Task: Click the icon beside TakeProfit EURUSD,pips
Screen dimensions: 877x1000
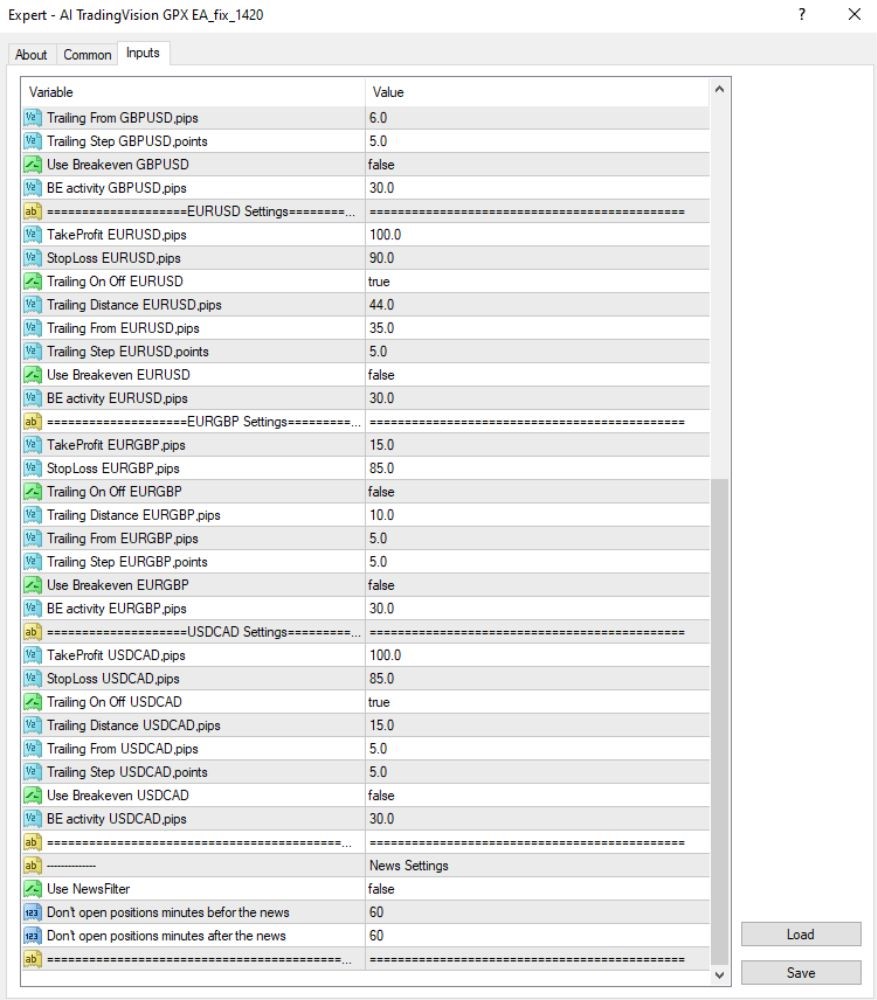Action: click(32, 235)
